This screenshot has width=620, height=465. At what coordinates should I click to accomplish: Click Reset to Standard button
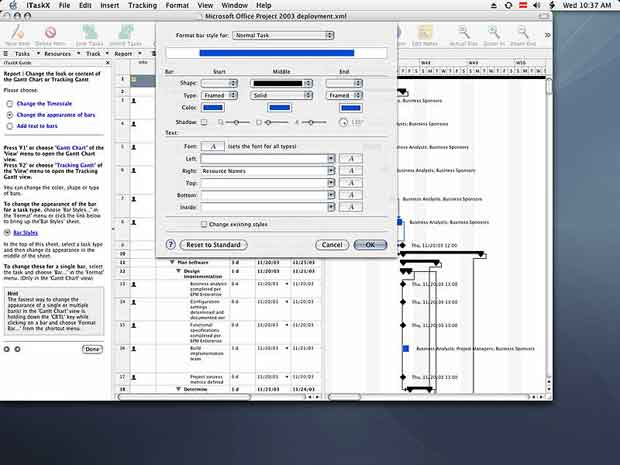pyautogui.click(x=214, y=245)
